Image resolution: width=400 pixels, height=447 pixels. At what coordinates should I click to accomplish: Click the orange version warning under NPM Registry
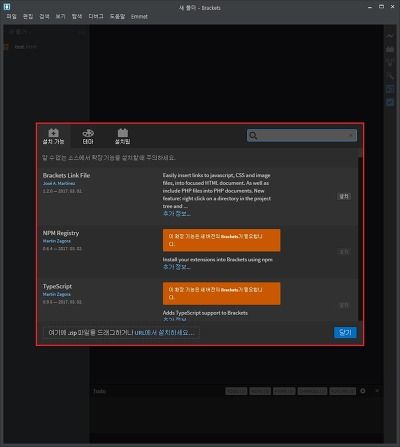tap(221, 240)
